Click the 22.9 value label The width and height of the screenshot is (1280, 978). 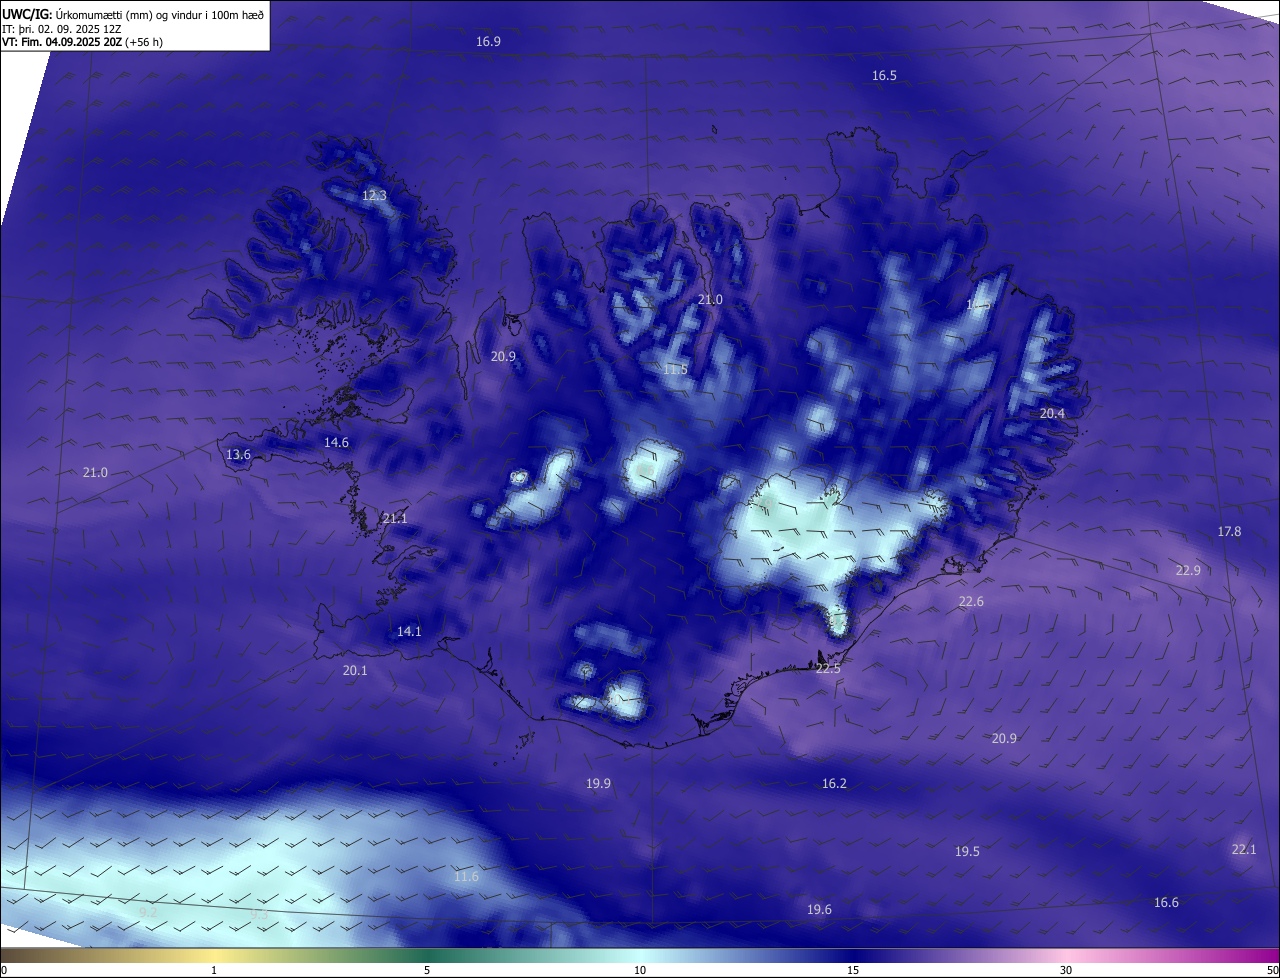[x=1188, y=571]
